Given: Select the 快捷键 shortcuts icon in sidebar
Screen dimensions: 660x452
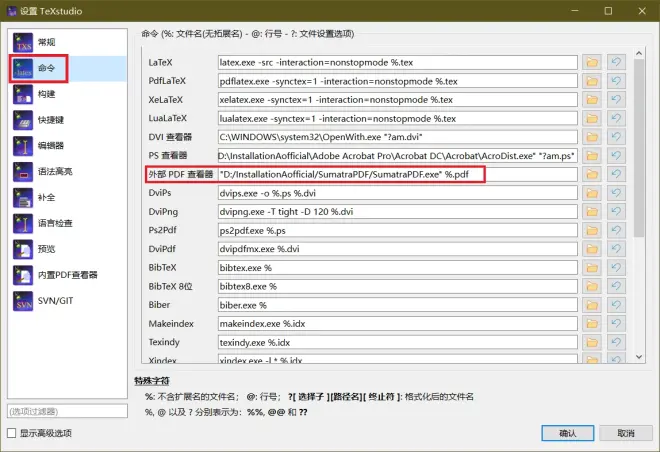Looking at the screenshot, I should click(x=23, y=120).
